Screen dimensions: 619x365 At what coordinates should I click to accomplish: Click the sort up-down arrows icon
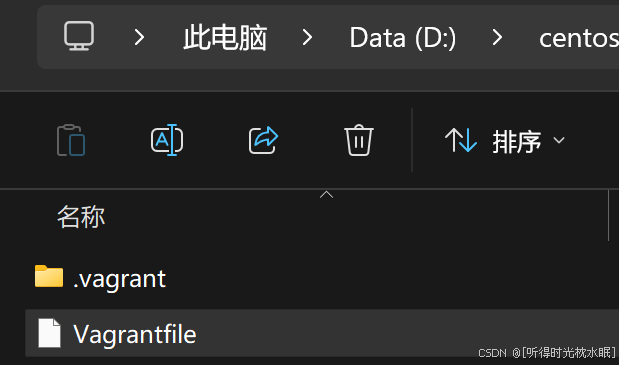click(461, 140)
